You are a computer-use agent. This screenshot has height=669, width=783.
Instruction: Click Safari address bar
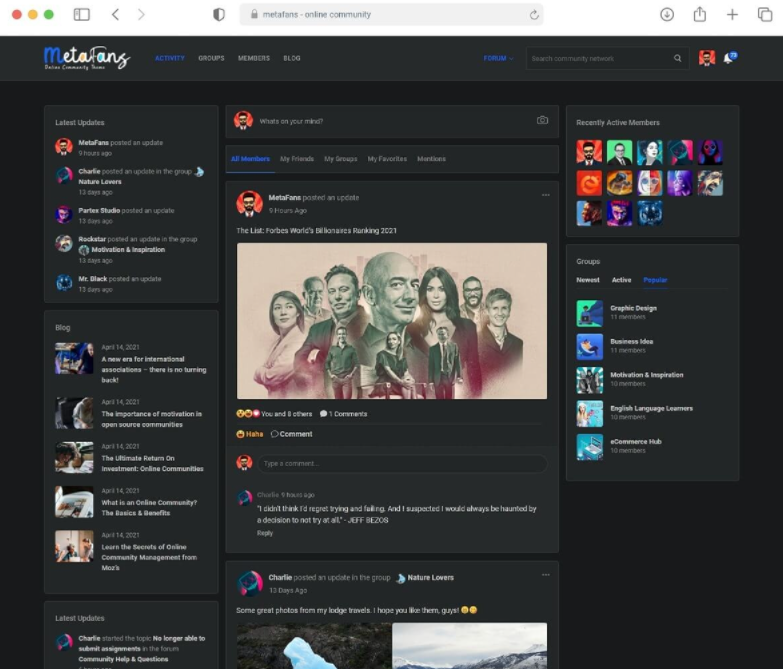(x=392, y=14)
